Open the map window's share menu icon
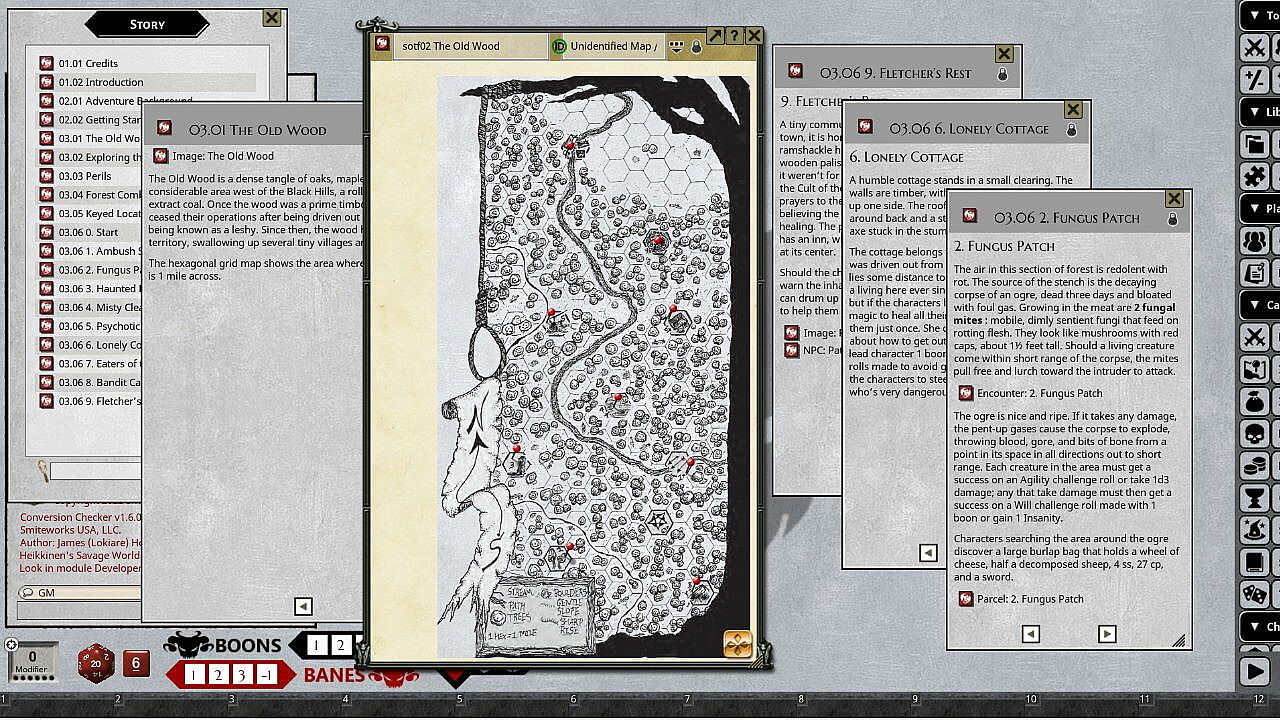Screen dimensions: 1280x720 (676, 46)
